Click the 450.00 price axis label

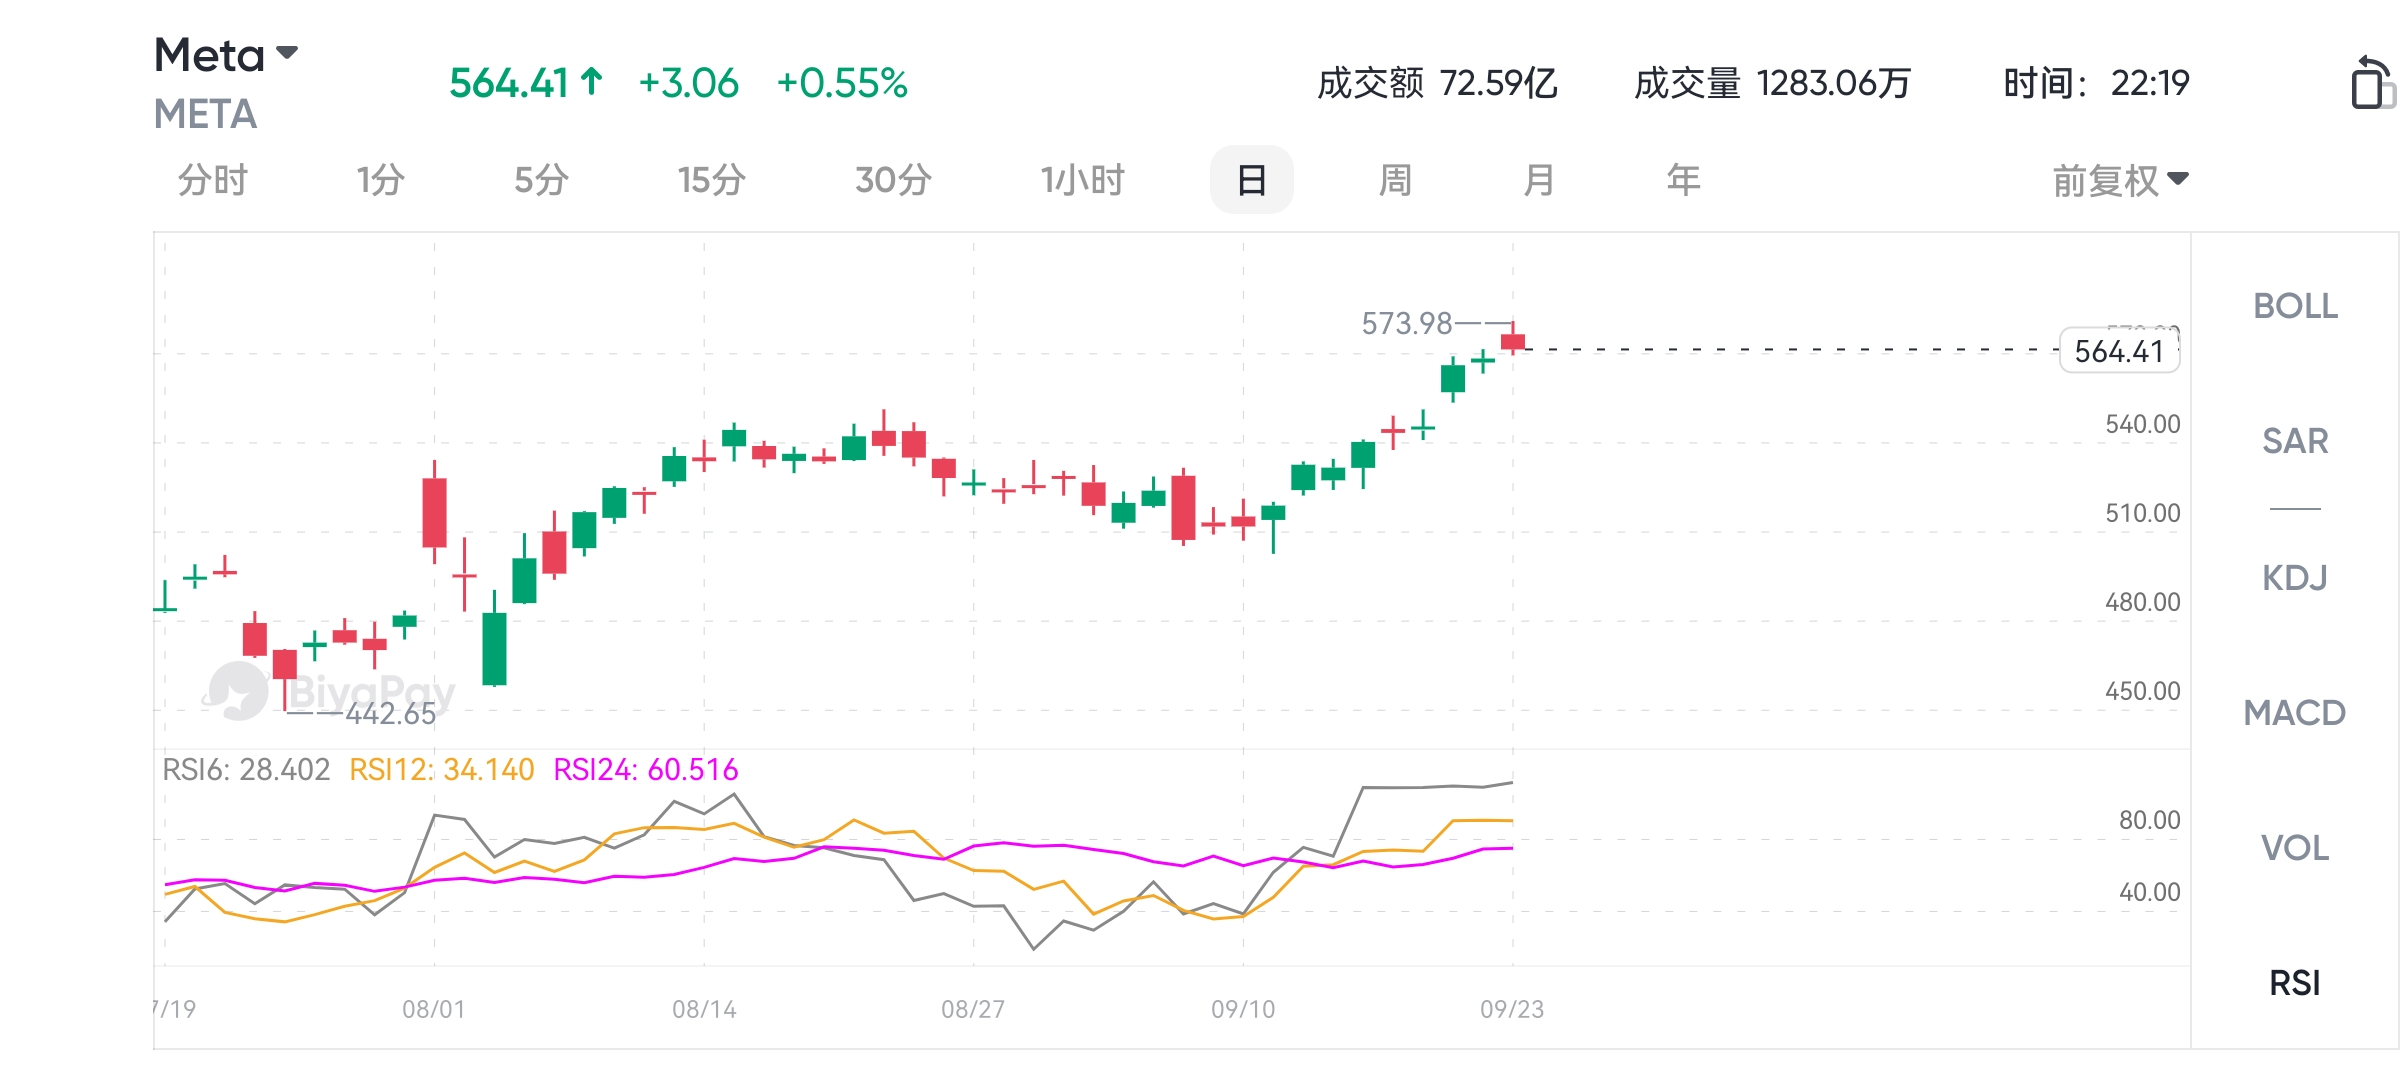[x=2142, y=691]
